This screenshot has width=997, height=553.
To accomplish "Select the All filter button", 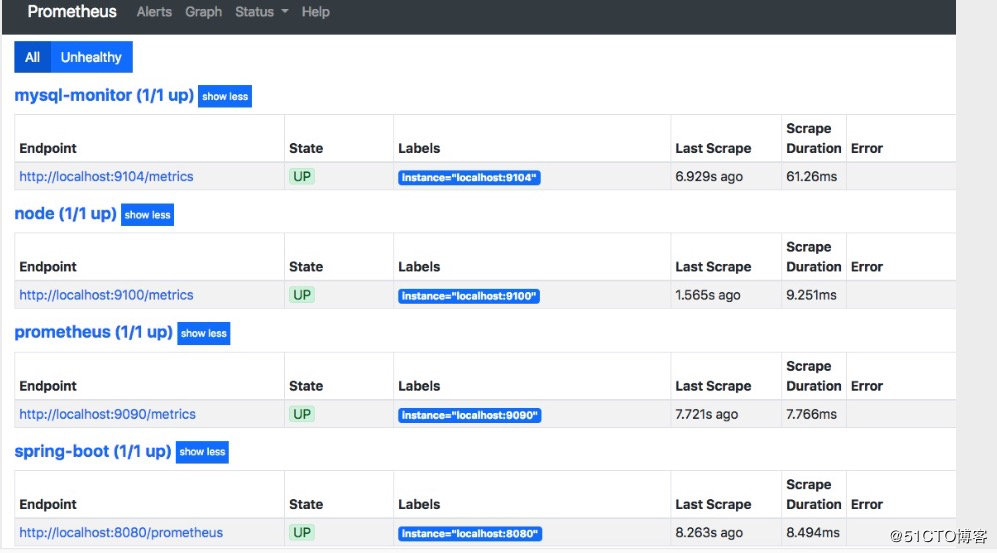I will coord(33,57).
